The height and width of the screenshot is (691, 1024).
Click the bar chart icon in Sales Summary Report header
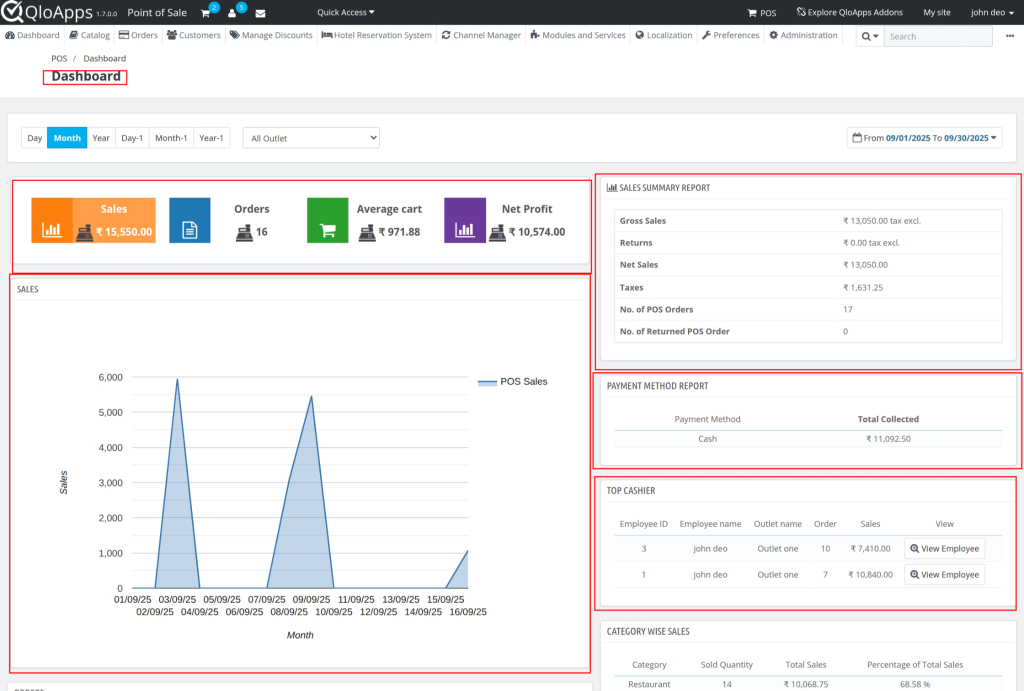pos(612,187)
